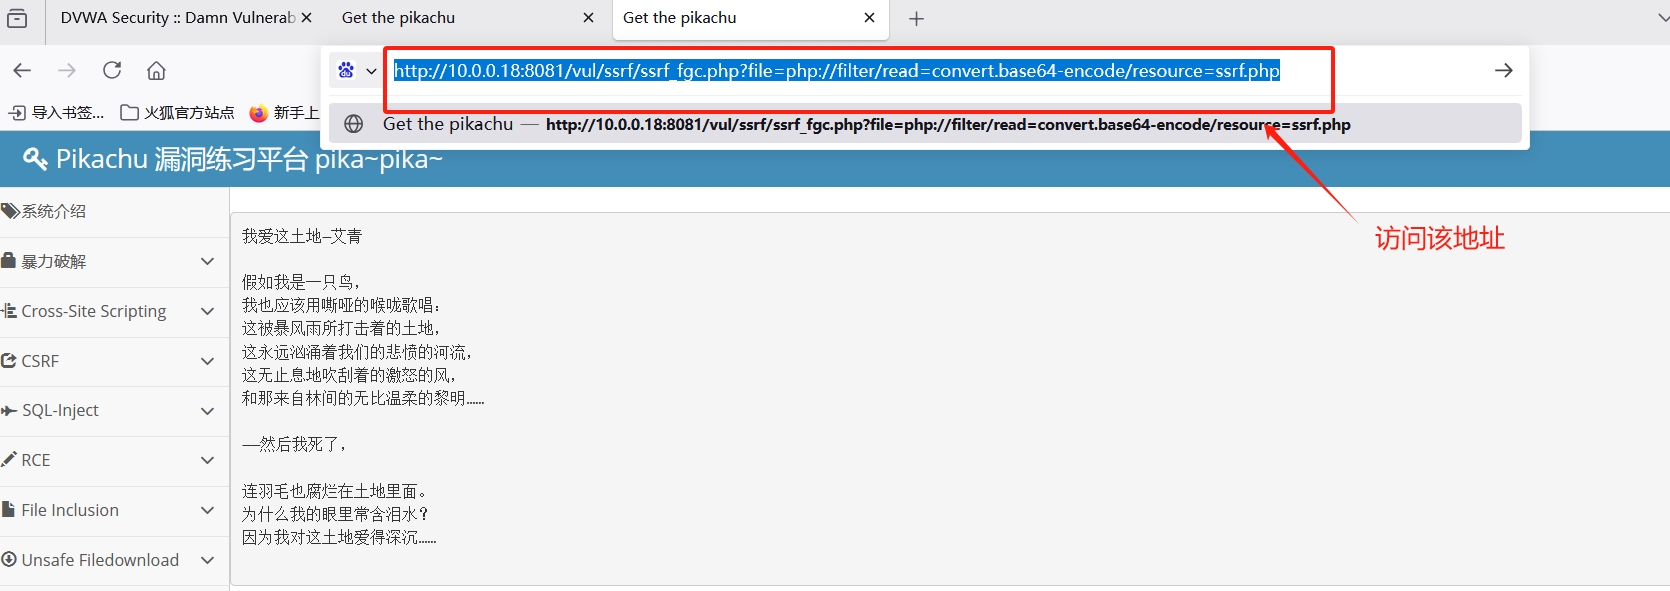Expand the RCE chevron
The image size is (1670, 591).
point(207,460)
